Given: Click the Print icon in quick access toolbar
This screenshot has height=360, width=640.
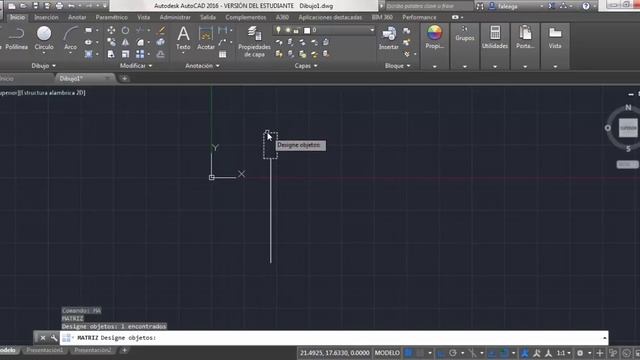Looking at the screenshot, I should pyautogui.click(x=60, y=6).
